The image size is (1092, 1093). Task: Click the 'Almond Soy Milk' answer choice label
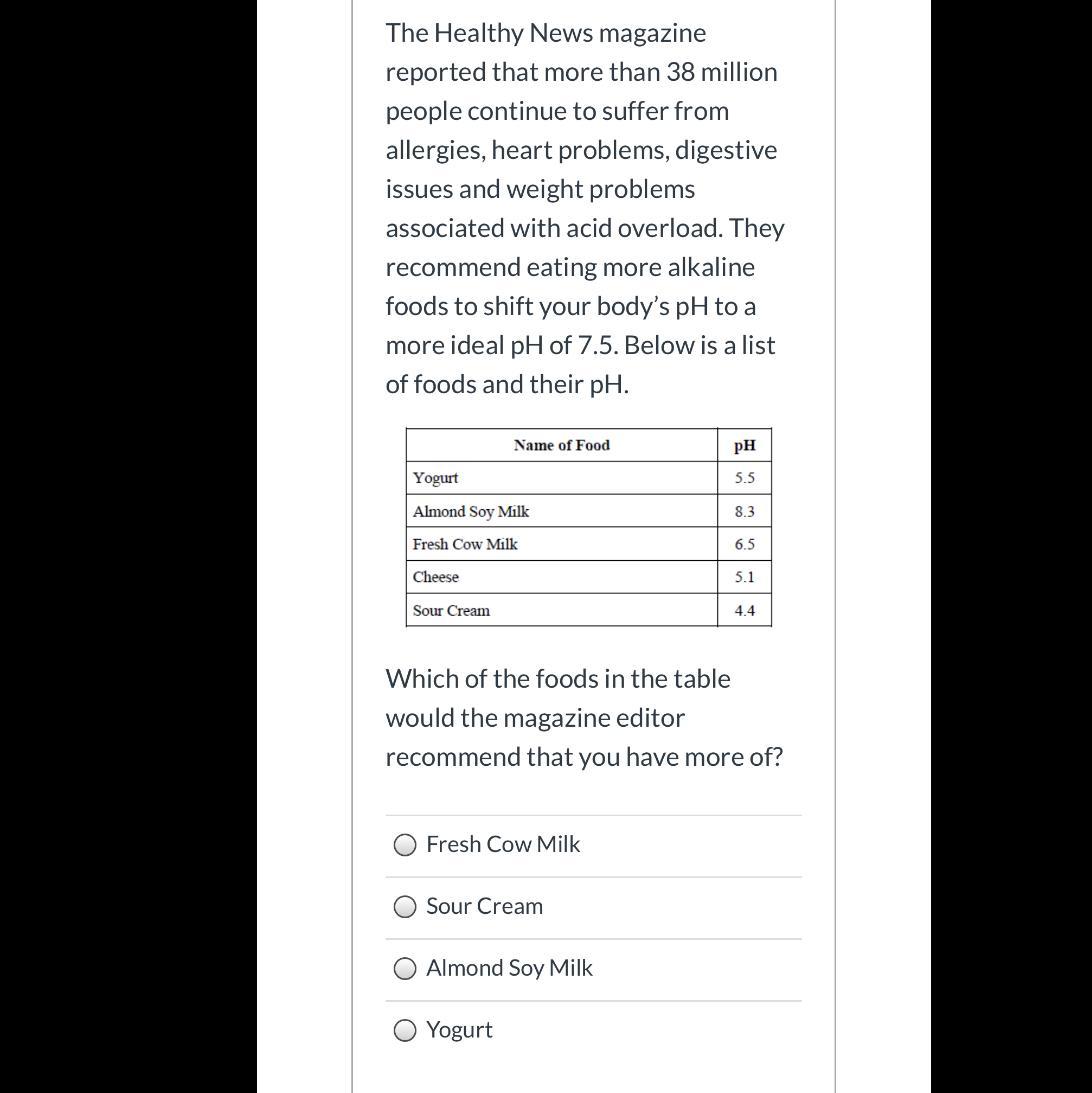pos(509,968)
